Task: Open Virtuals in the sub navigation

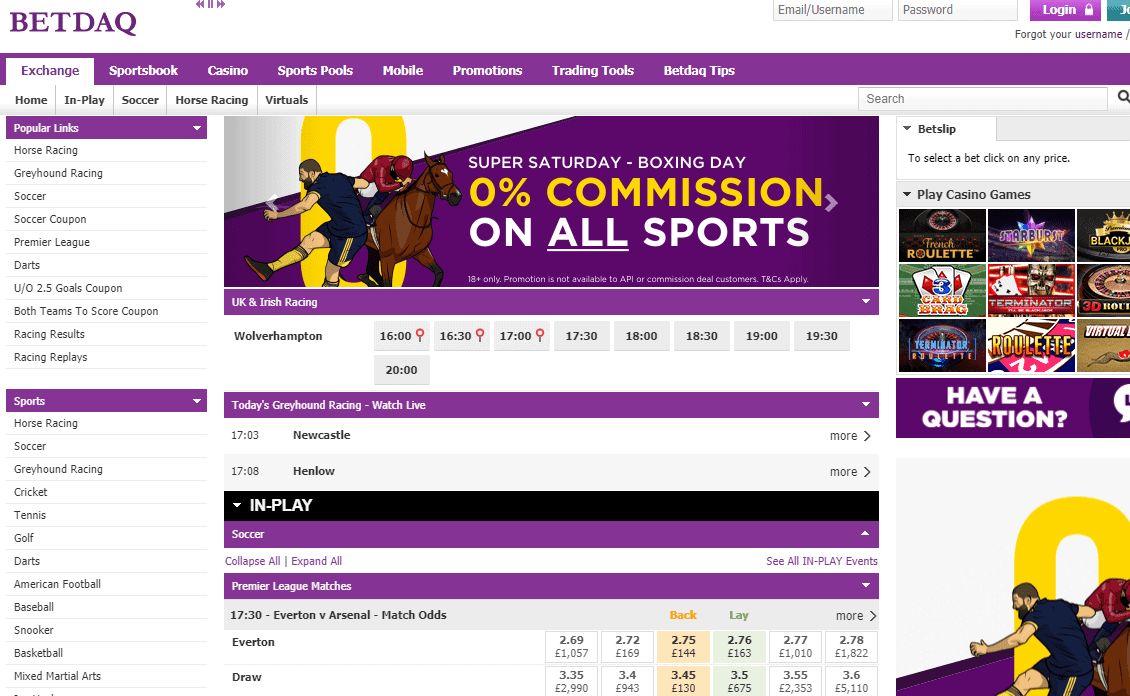Action: 286,100
